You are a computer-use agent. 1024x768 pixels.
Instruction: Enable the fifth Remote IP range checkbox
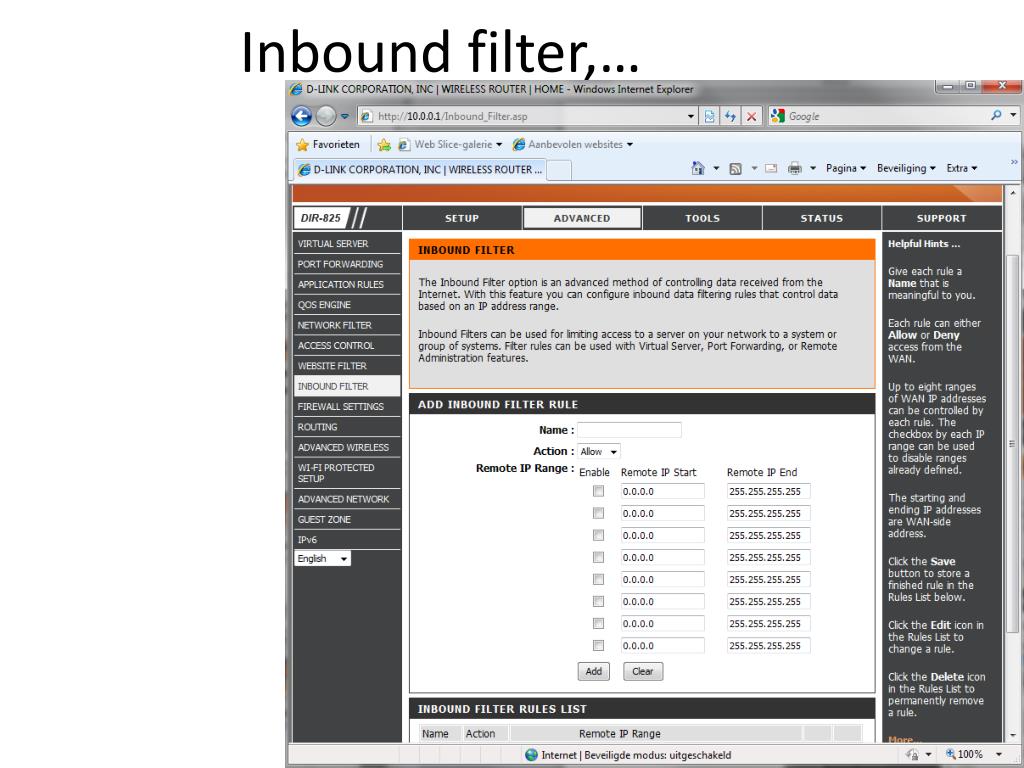point(598,579)
